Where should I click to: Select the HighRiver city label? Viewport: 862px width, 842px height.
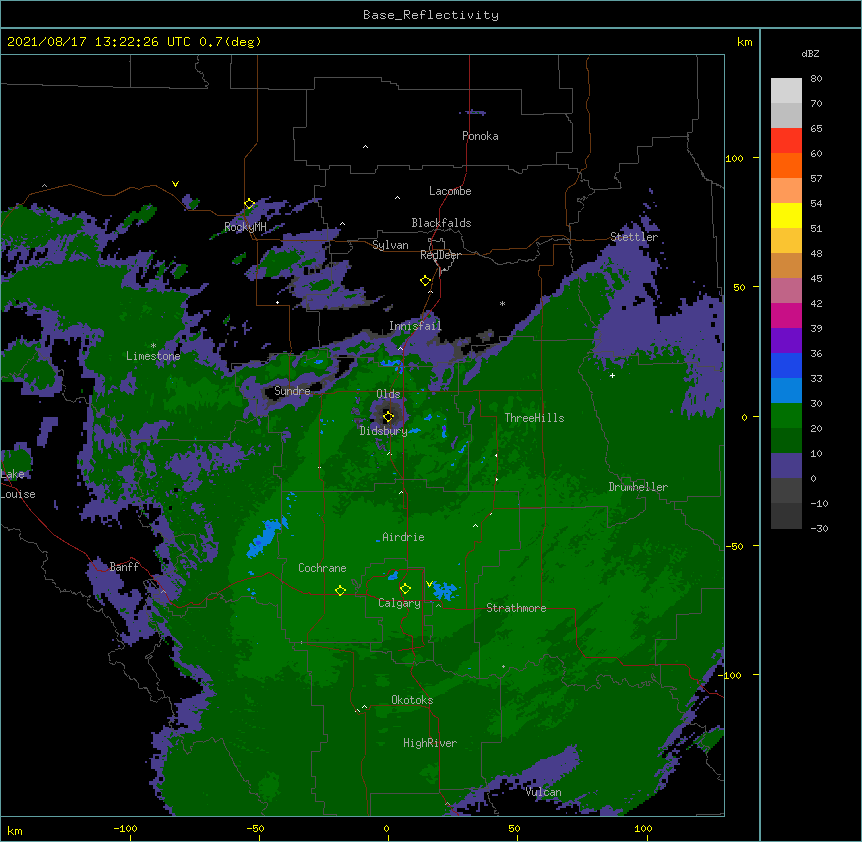pos(430,743)
